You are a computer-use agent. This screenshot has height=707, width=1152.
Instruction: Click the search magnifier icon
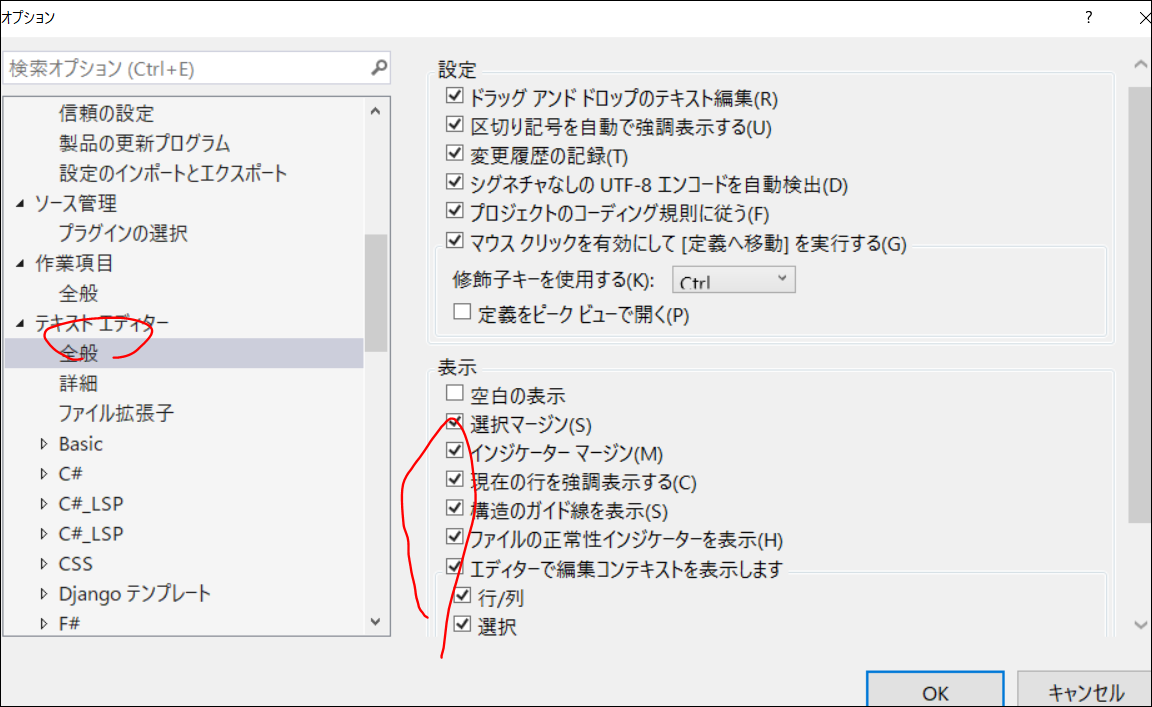pos(378,68)
